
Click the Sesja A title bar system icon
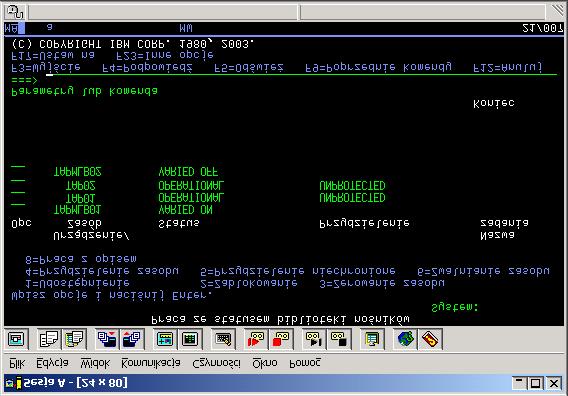coord(14,383)
